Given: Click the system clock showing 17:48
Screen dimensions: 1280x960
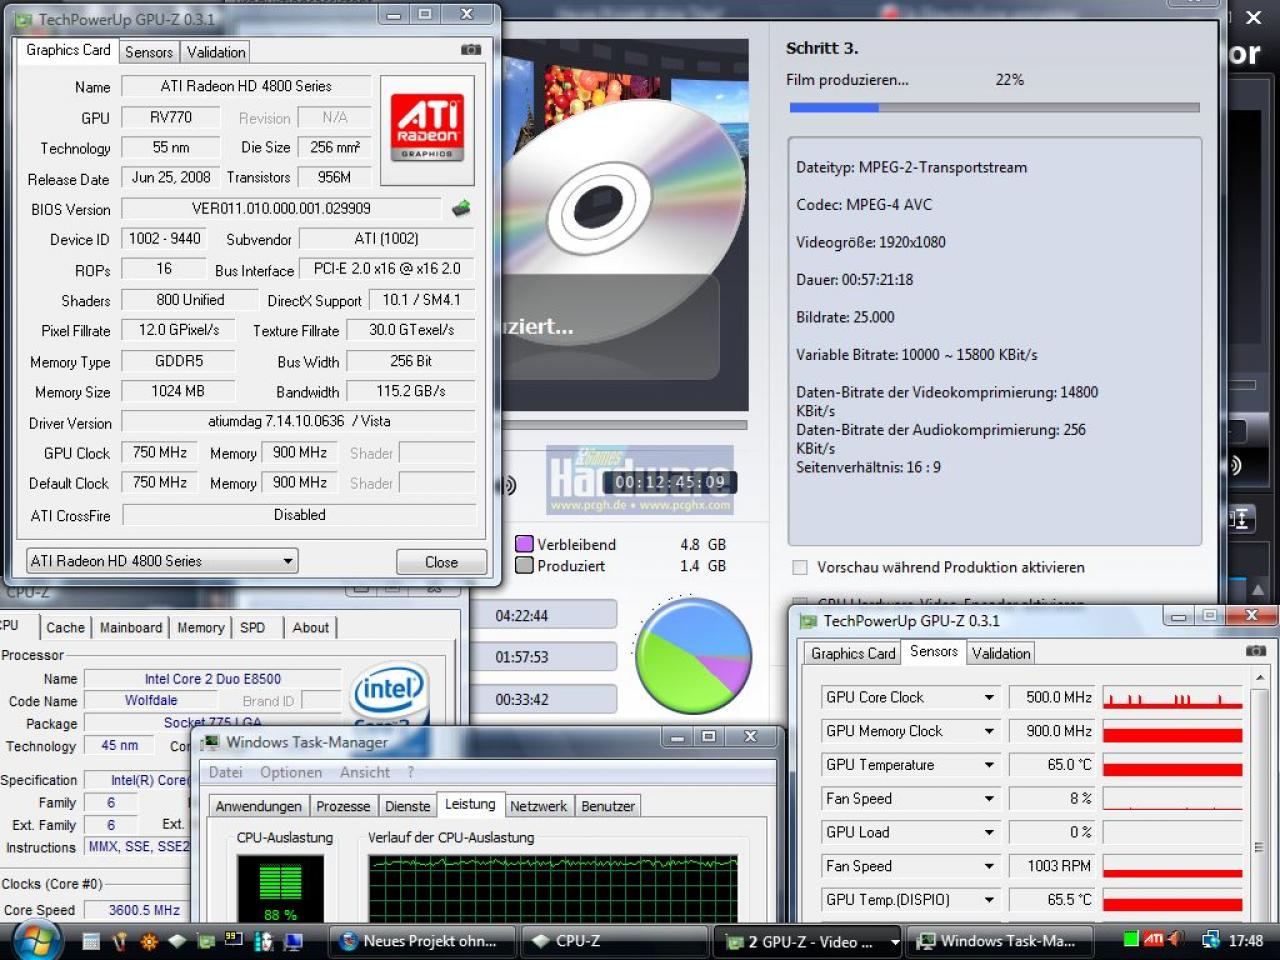Looking at the screenshot, I should (x=1245, y=941).
